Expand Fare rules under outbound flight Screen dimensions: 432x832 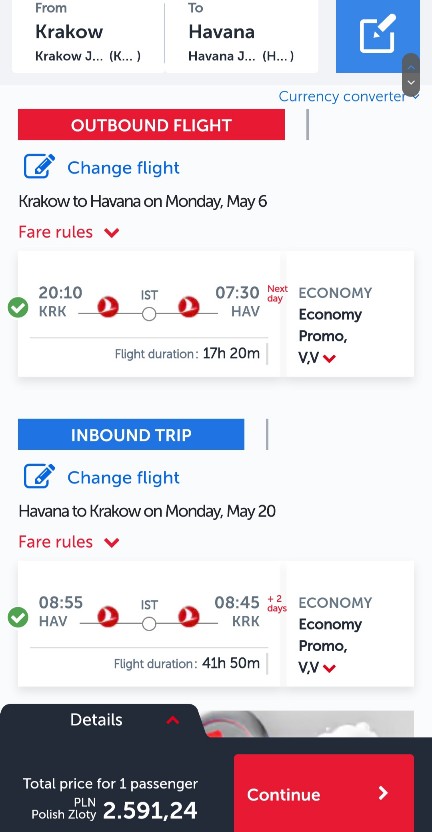coord(69,232)
